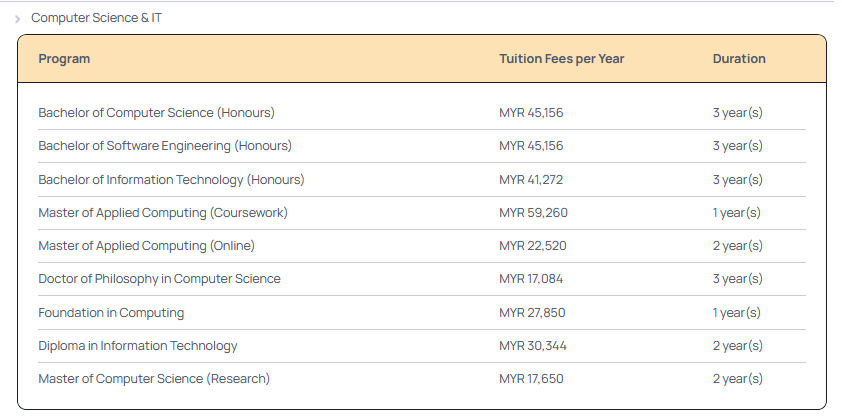The width and height of the screenshot is (842, 416).
Task: Open Bachelor of Computer Science (Honours)
Action: point(156,113)
